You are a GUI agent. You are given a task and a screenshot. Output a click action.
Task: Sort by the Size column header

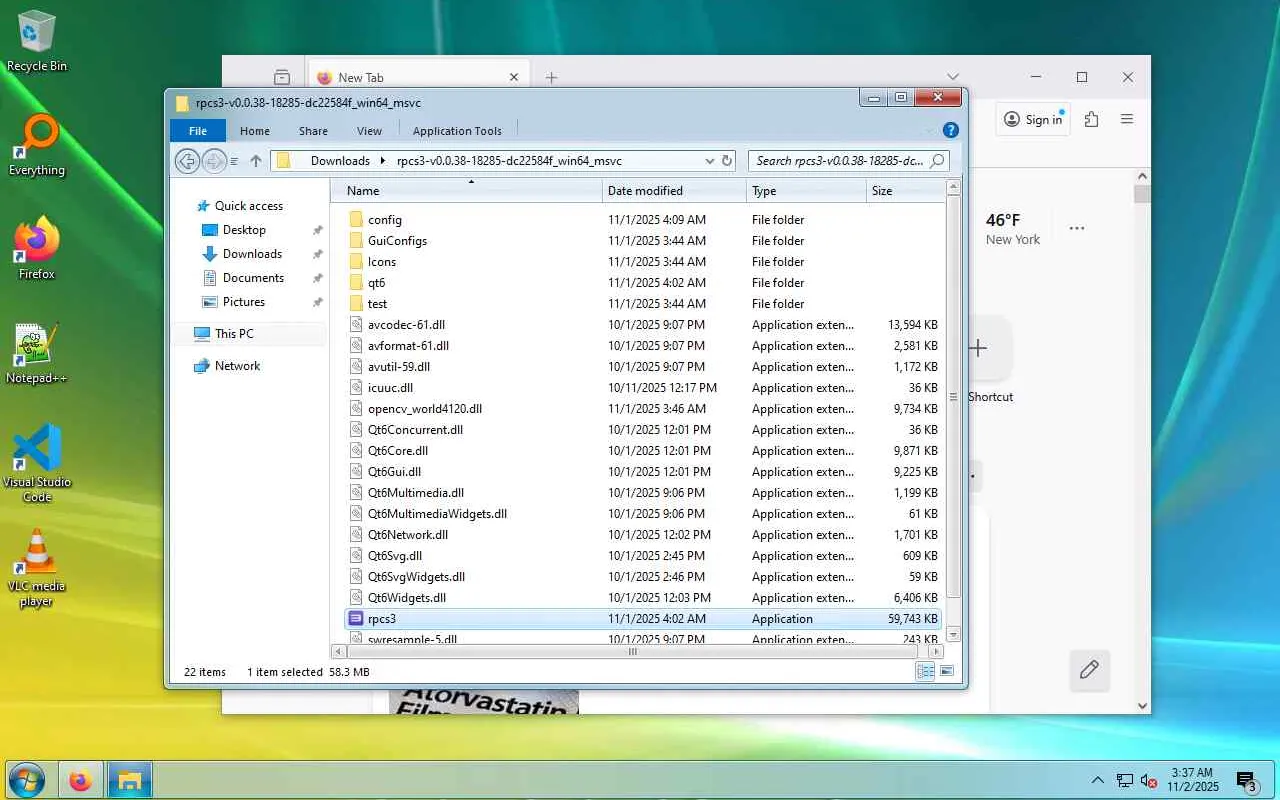pos(903,190)
